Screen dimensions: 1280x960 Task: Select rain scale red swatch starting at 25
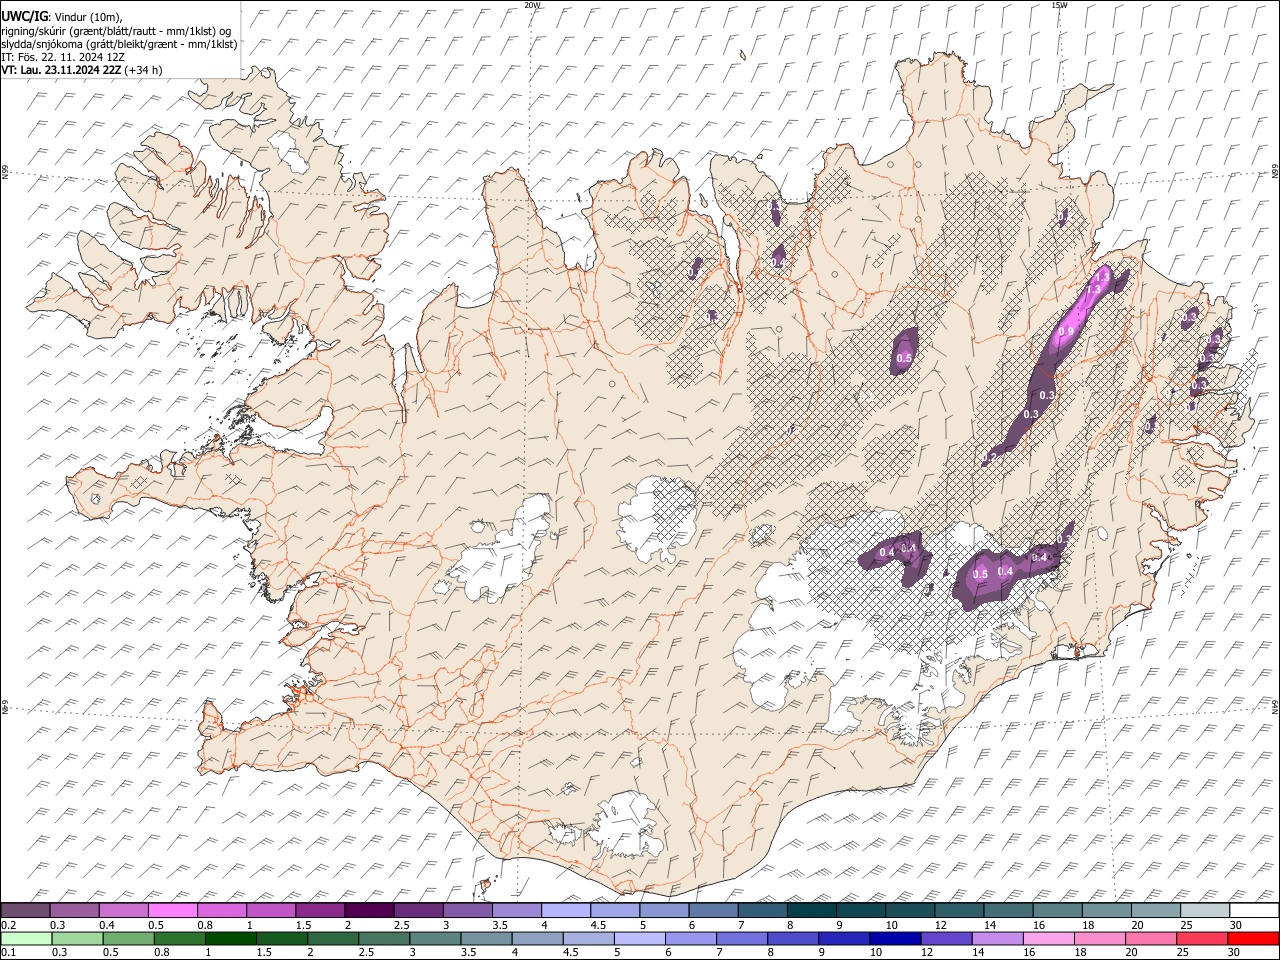pos(1202,938)
